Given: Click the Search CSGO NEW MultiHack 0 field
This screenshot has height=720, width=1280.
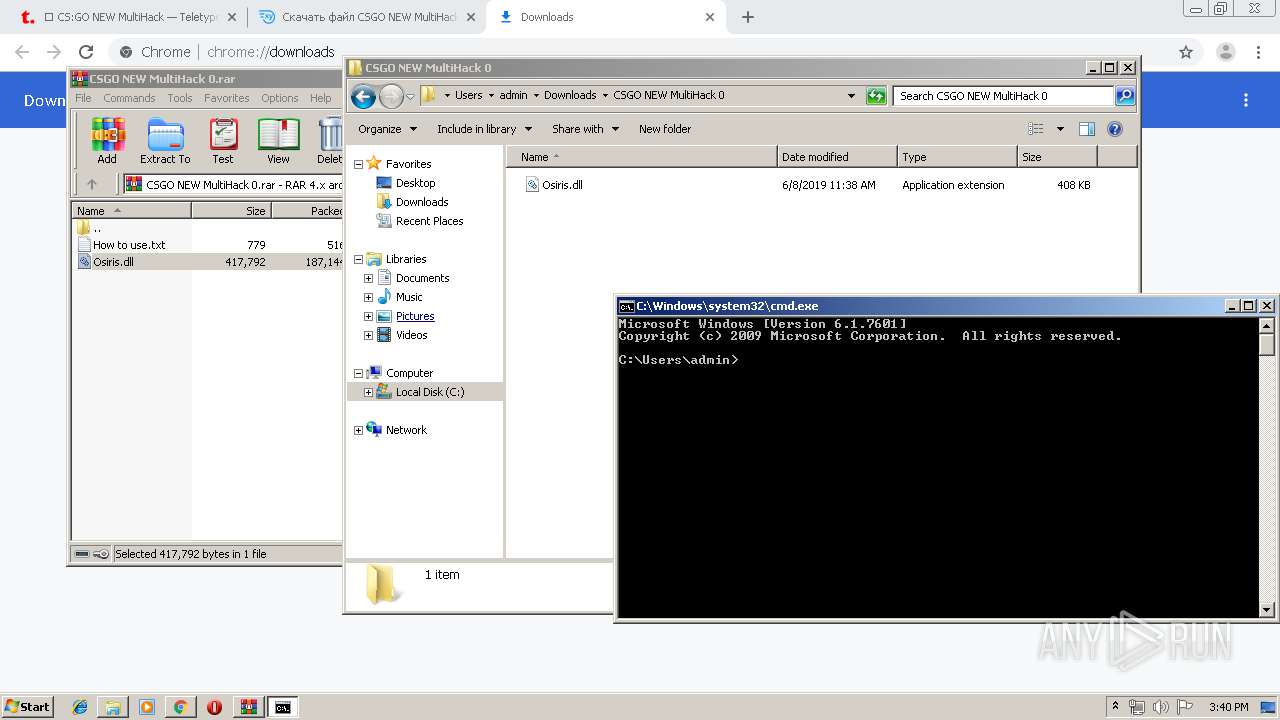Looking at the screenshot, I should (1003, 96).
